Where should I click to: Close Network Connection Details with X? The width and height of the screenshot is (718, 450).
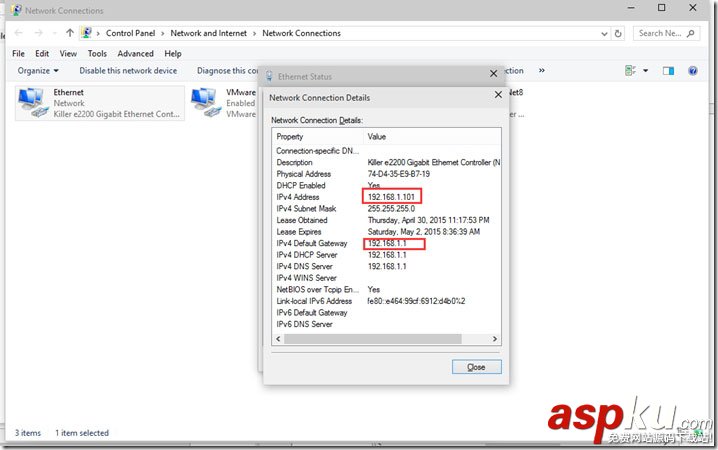click(498, 95)
